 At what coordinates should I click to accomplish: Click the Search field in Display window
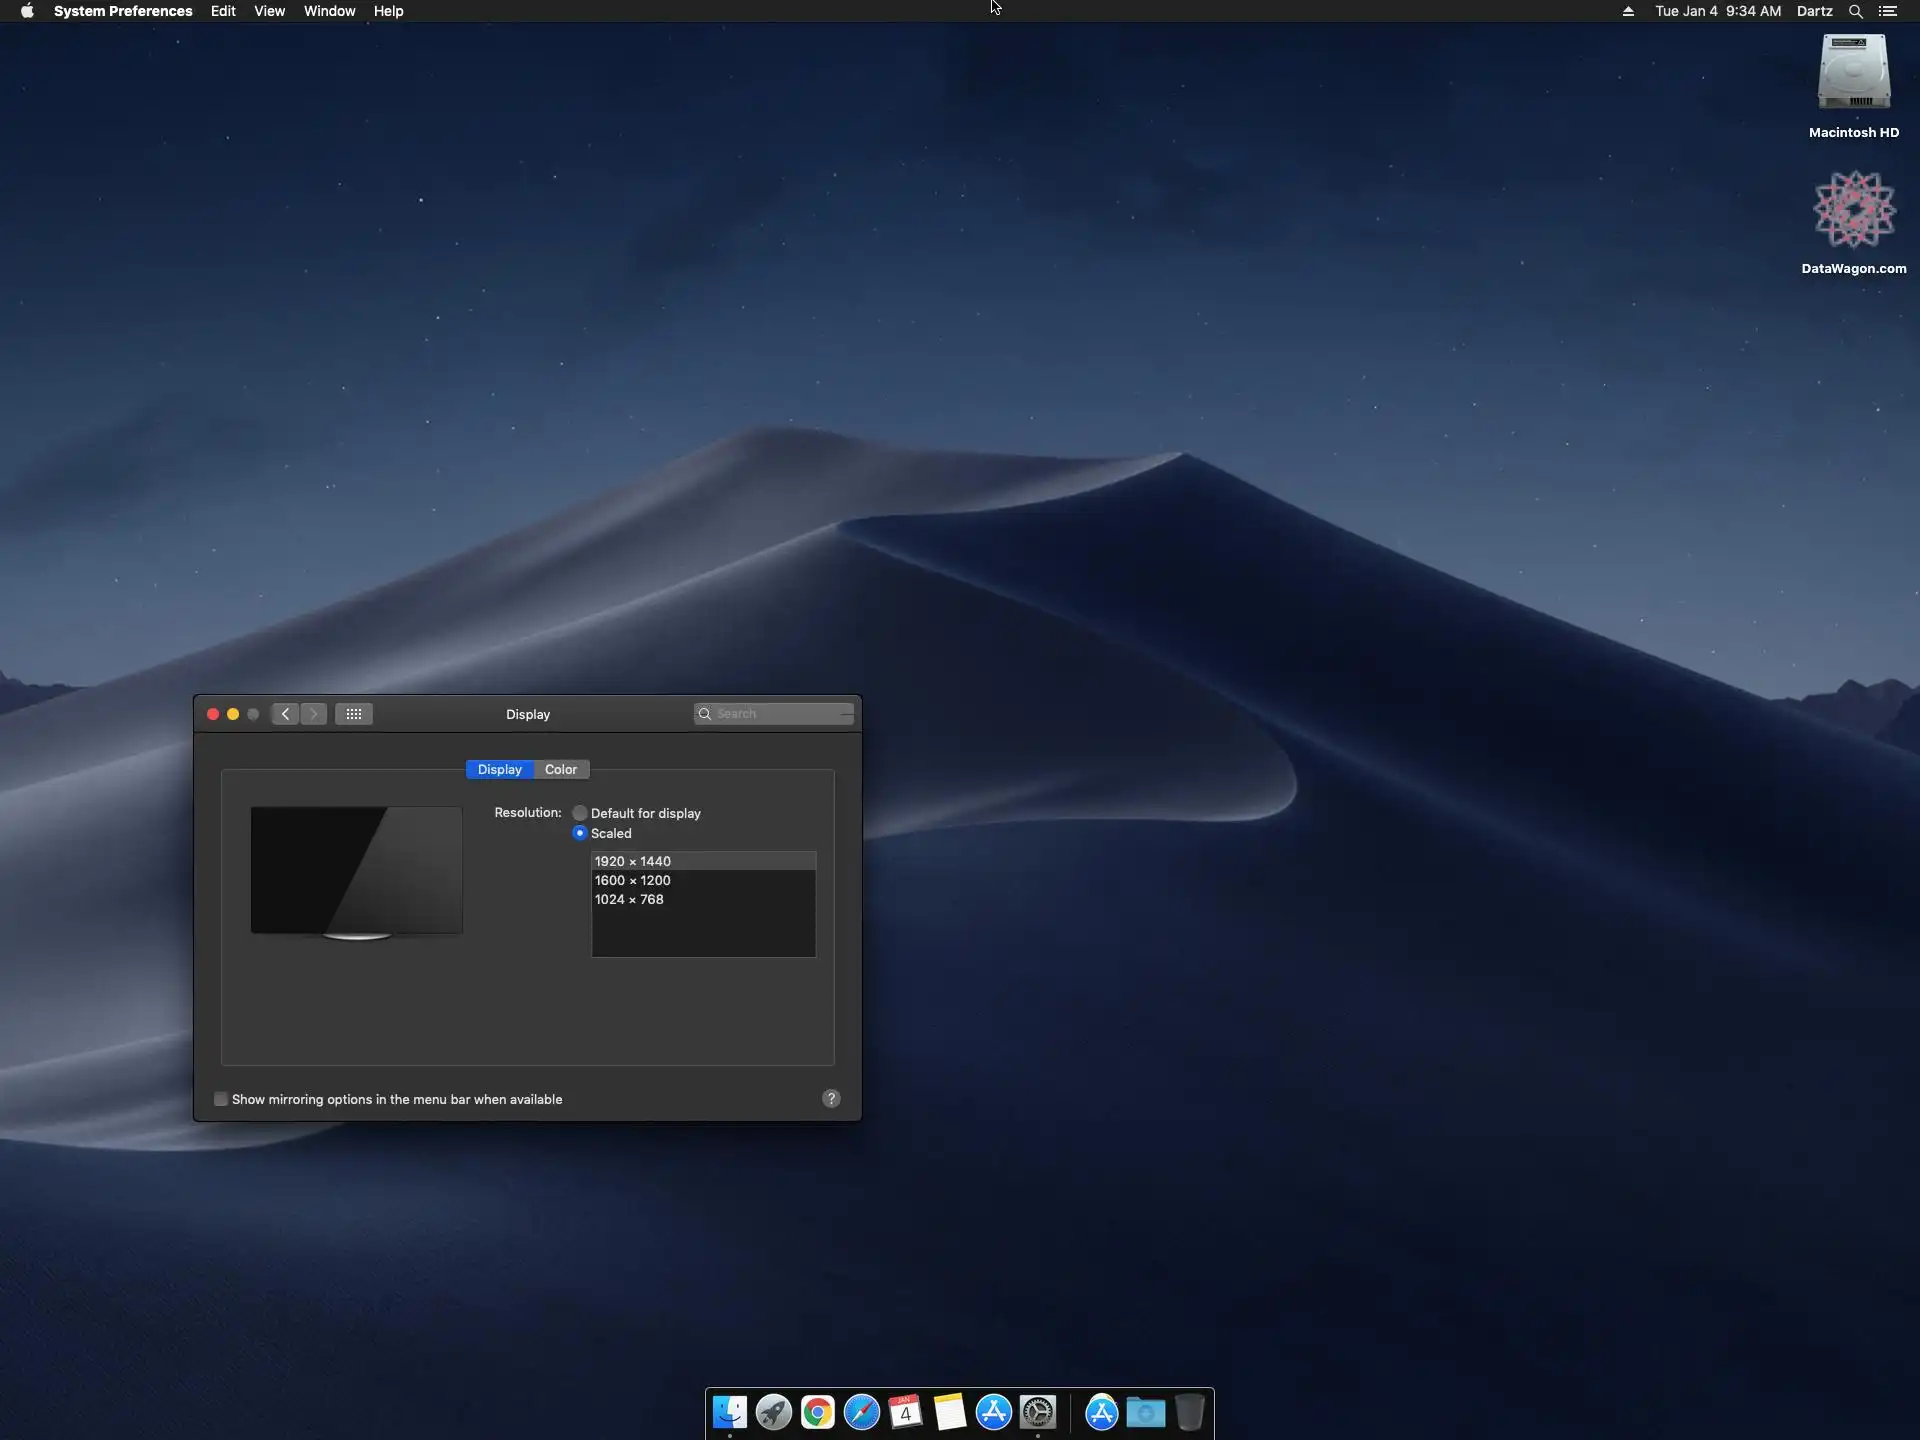coord(780,714)
